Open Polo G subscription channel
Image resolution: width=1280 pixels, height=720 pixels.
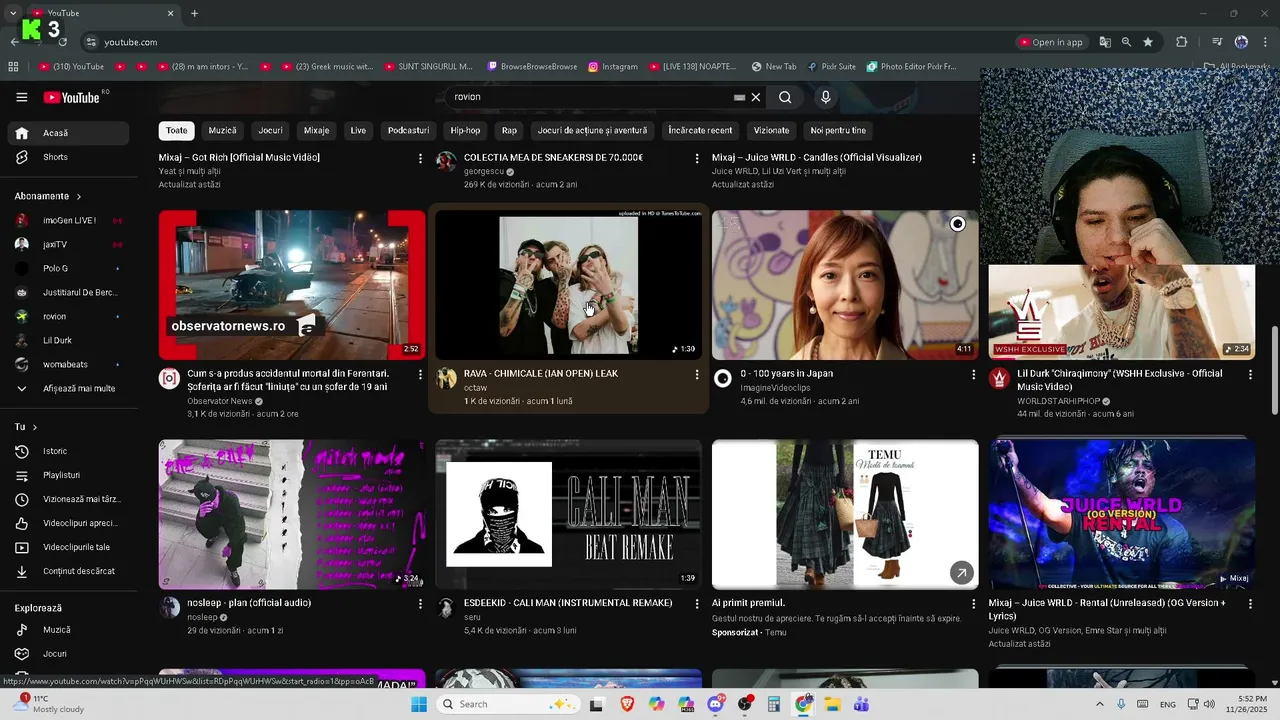coord(67,268)
